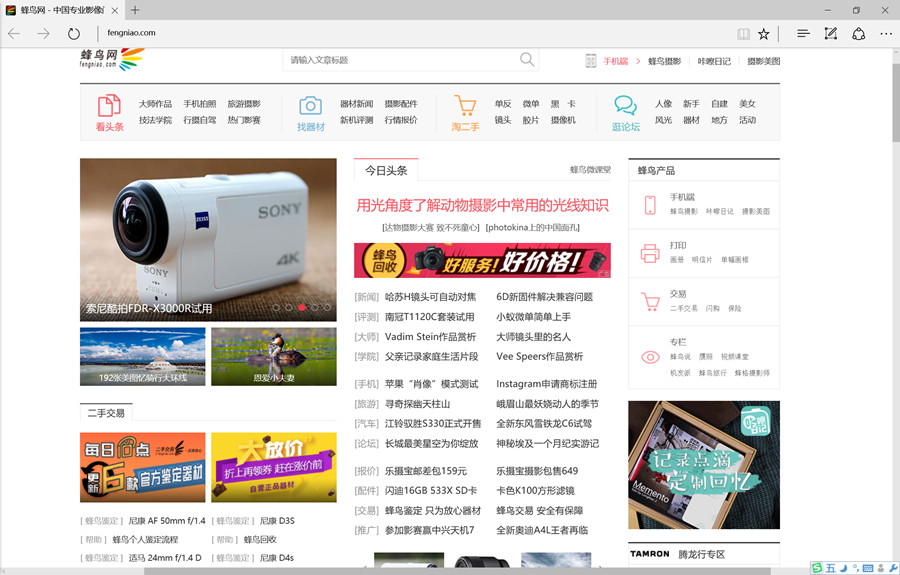
Task: Click the IME keyboard icon in tray
Action: point(868,568)
